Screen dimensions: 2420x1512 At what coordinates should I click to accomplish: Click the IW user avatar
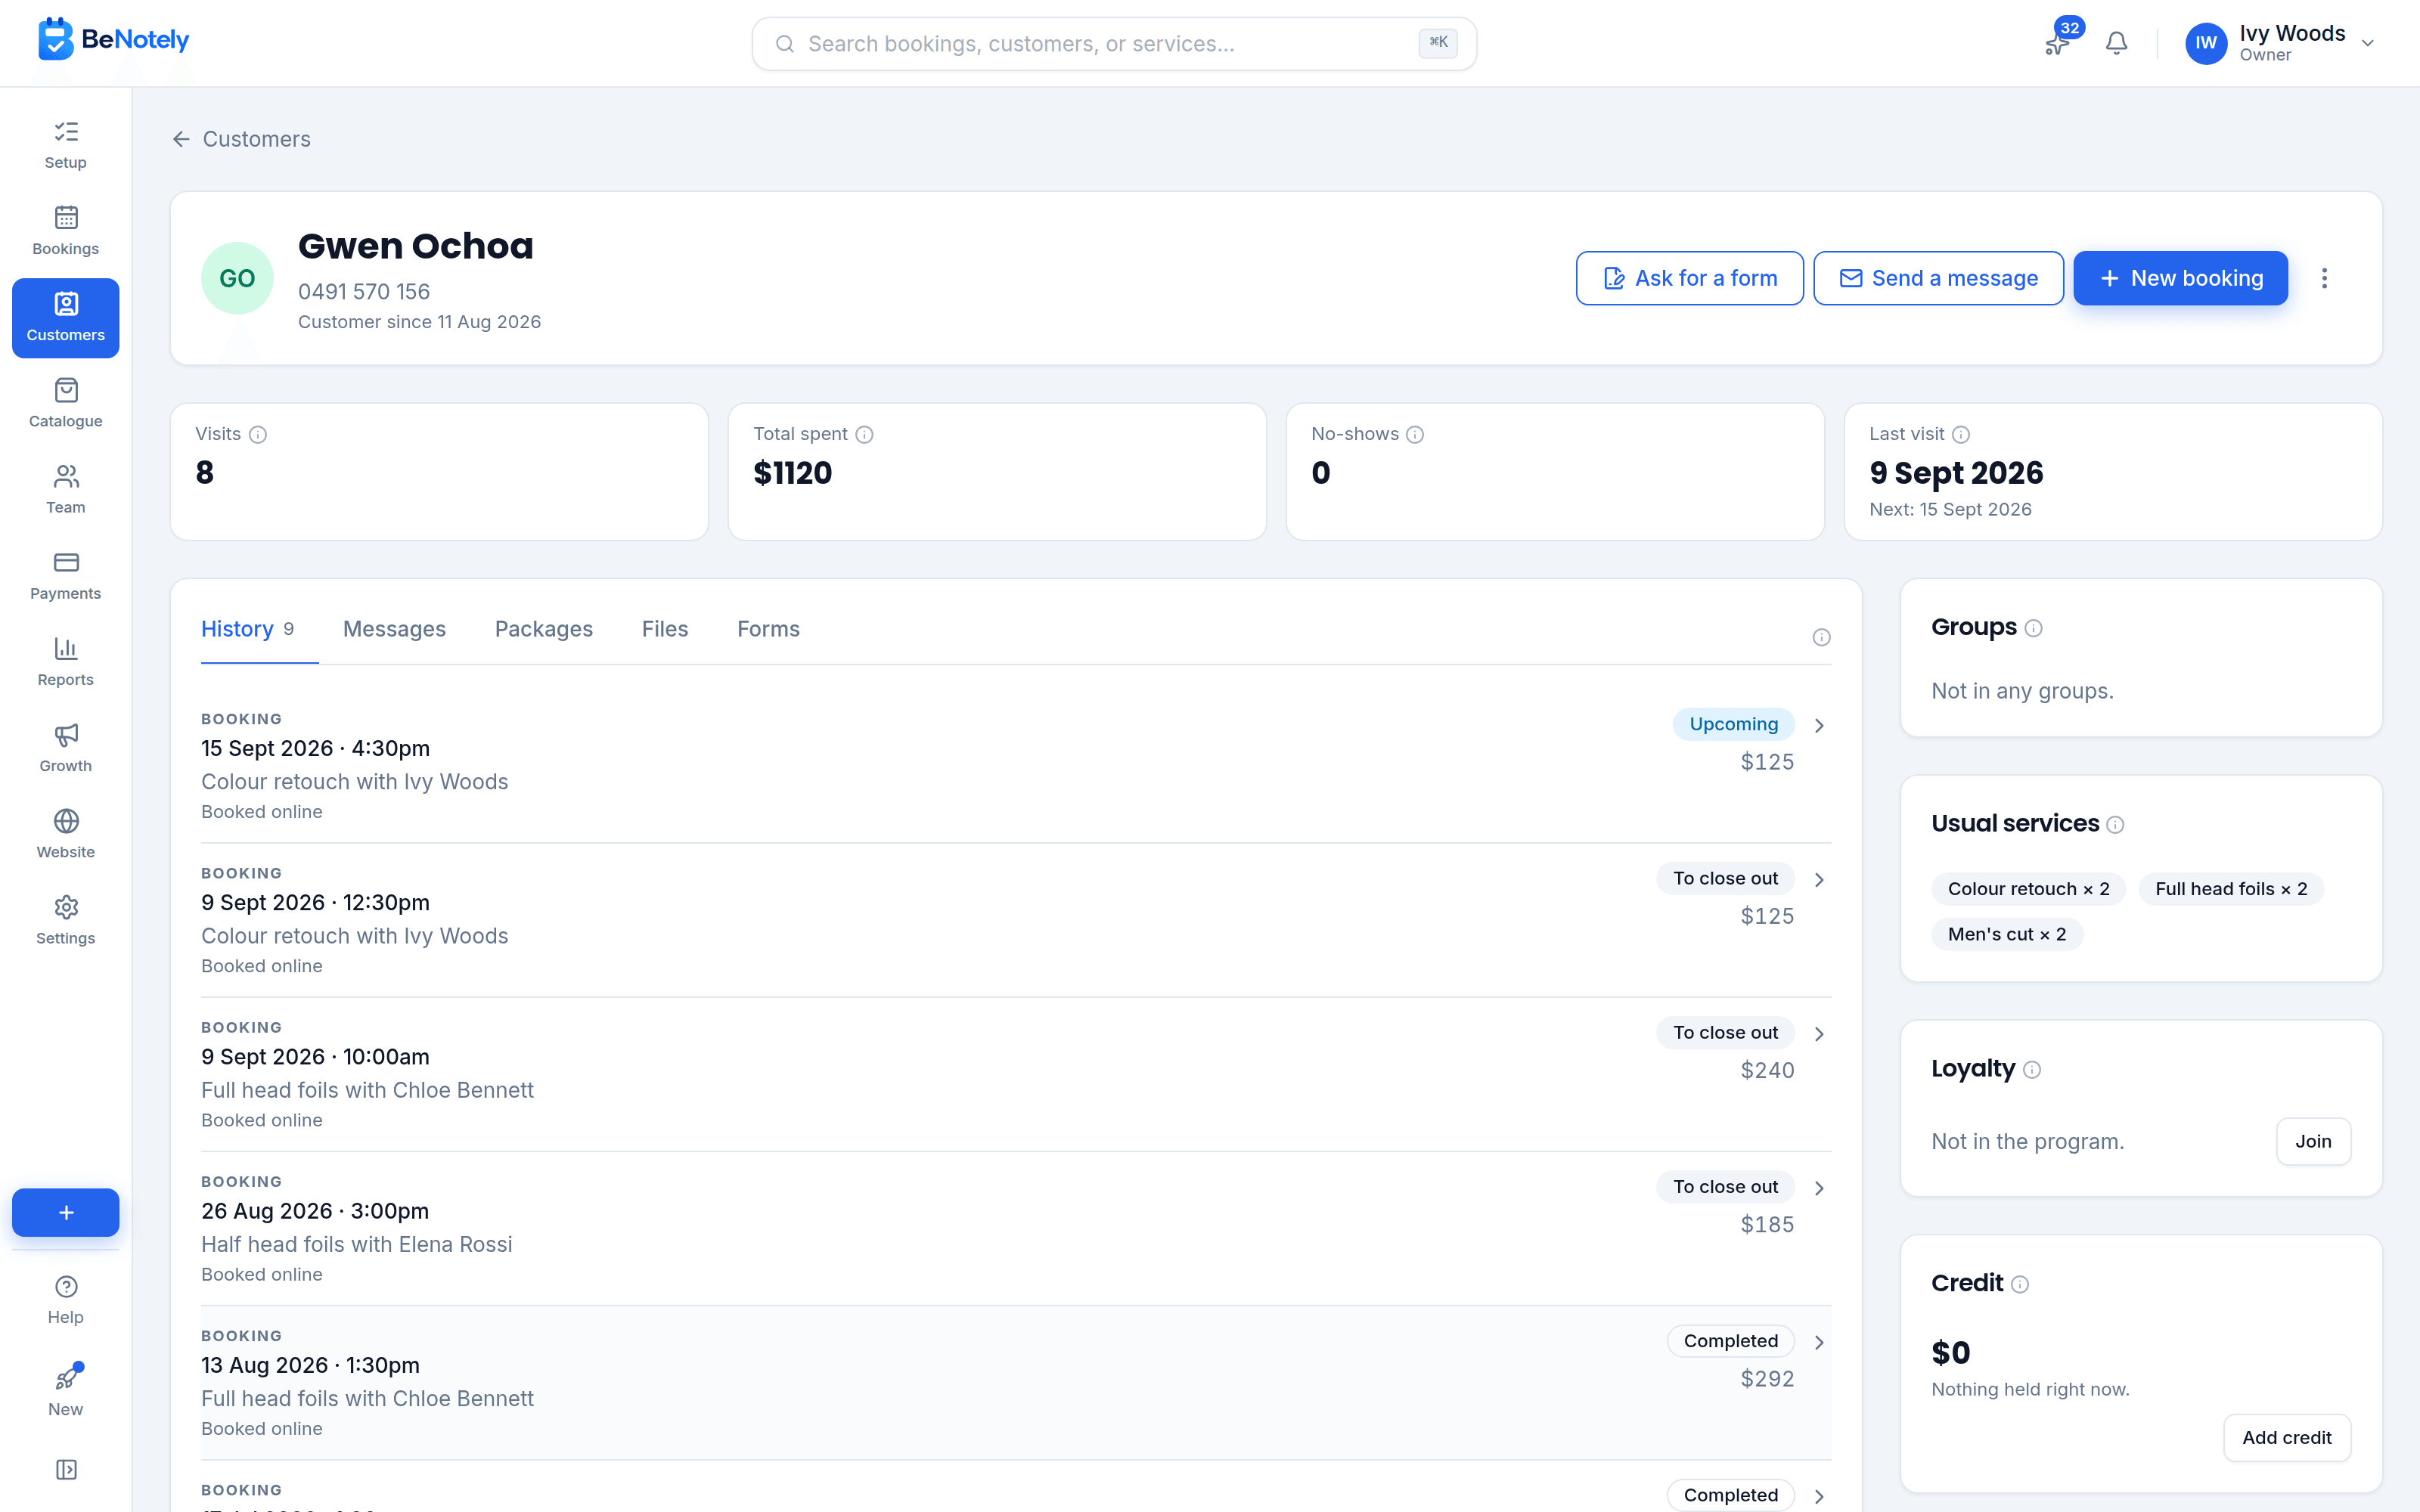coord(2205,43)
